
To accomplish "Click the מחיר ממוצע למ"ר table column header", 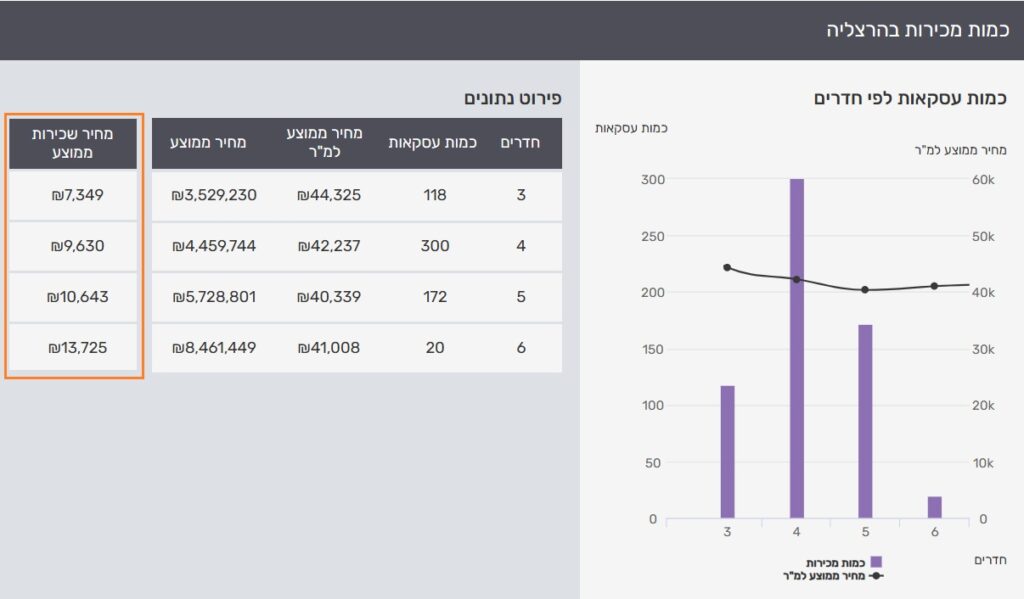I will click(329, 143).
